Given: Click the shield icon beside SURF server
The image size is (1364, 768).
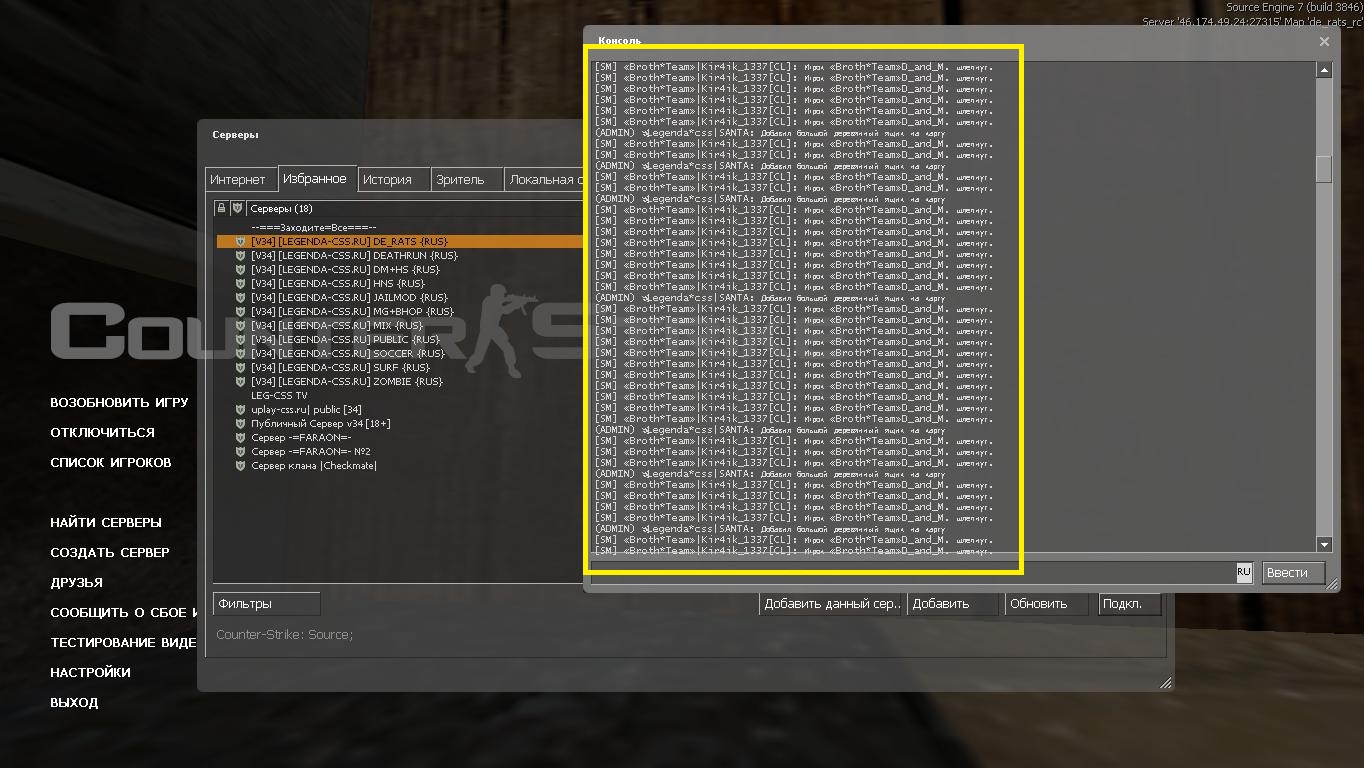Looking at the screenshot, I should (240, 367).
